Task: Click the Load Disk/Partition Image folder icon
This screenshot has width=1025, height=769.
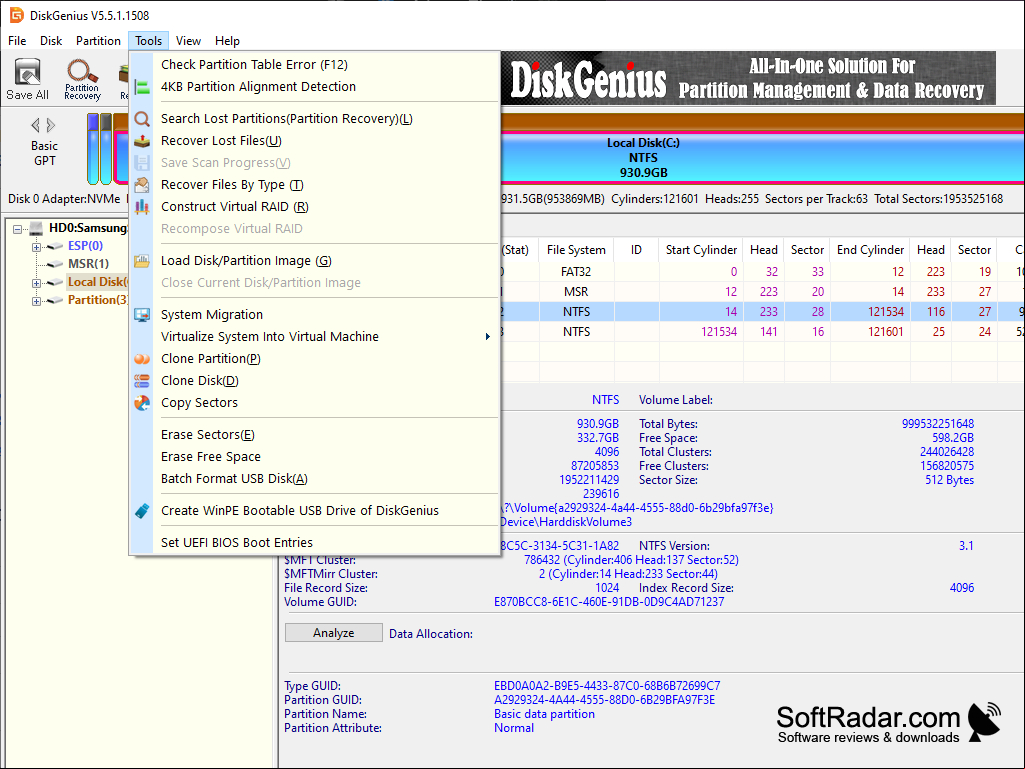Action: pyautogui.click(x=142, y=261)
